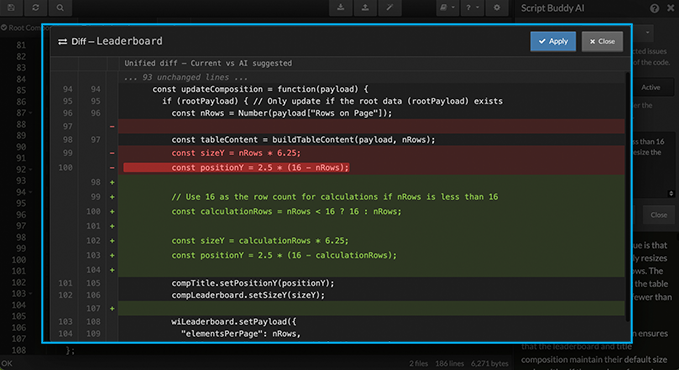Open search with the magnifier icon
The width and height of the screenshot is (679, 370).
60,7
